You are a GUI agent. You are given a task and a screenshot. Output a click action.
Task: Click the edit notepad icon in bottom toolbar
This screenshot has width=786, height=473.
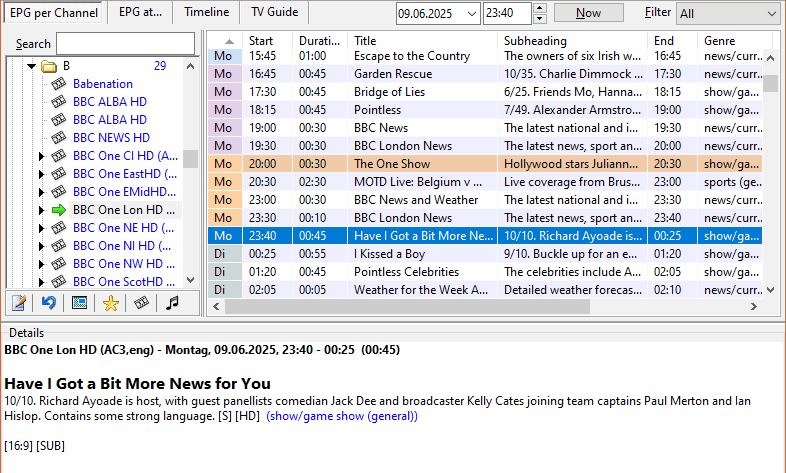tap(18, 303)
